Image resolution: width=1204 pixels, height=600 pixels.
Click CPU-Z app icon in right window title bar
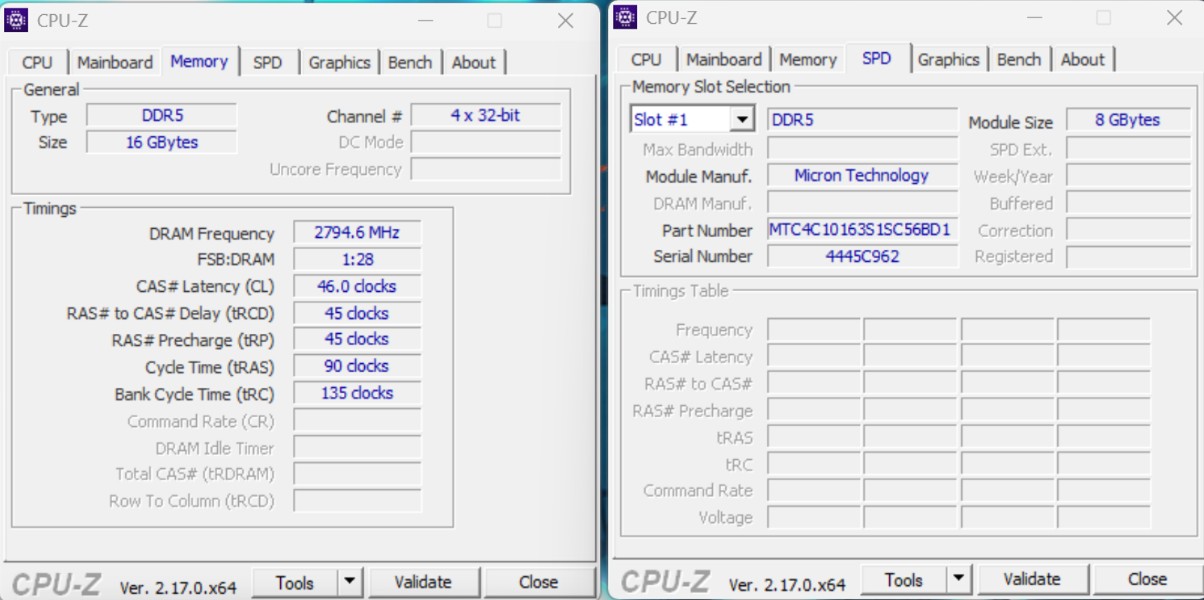[x=626, y=17]
